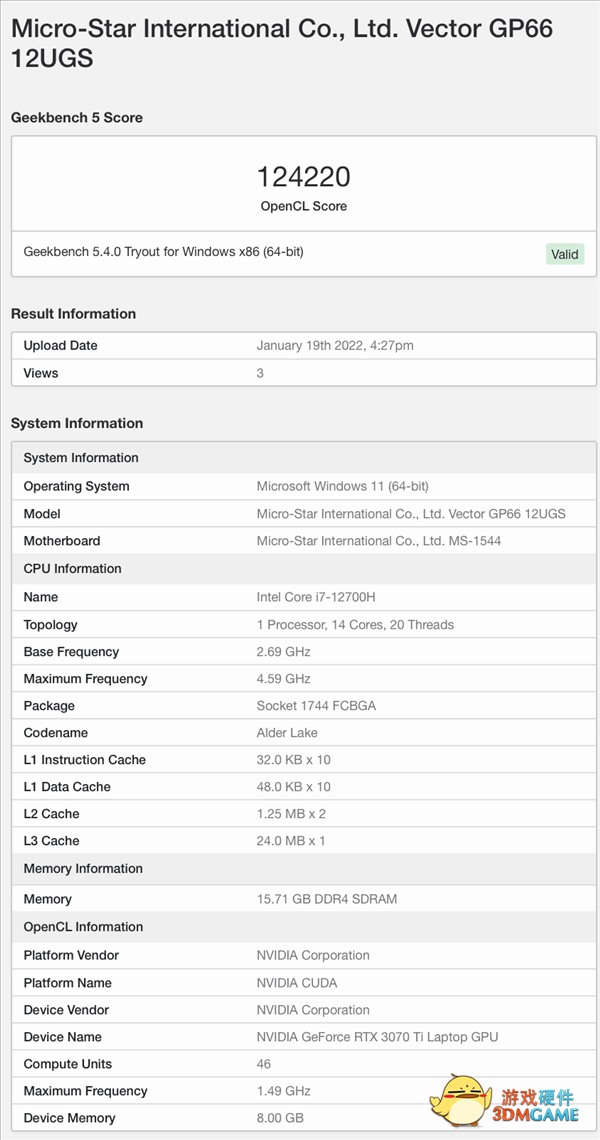
Task: Click the 'Operating System' label
Action: 76,486
